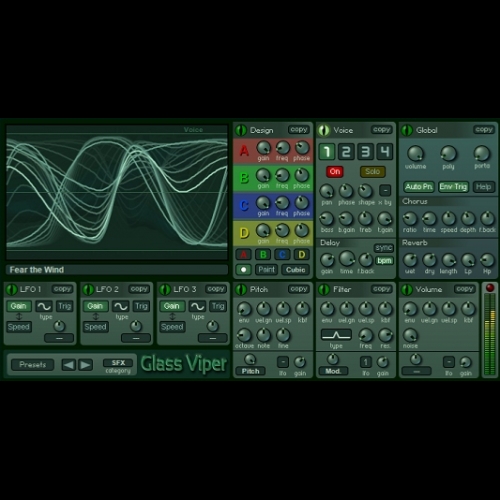Toggle delay sync button
Image resolution: width=500 pixels, height=500 pixels.
tap(384, 248)
